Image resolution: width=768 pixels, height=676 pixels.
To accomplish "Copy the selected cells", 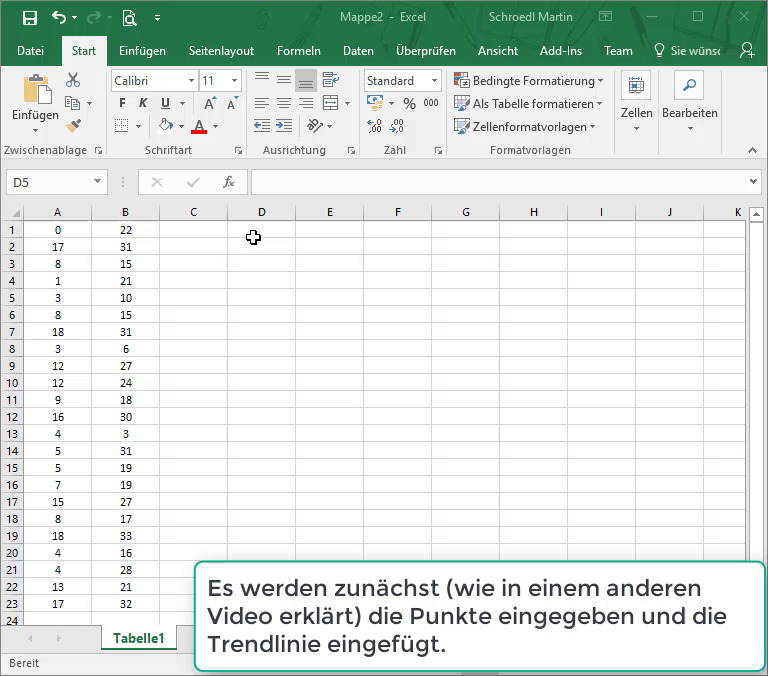I will click(x=72, y=103).
